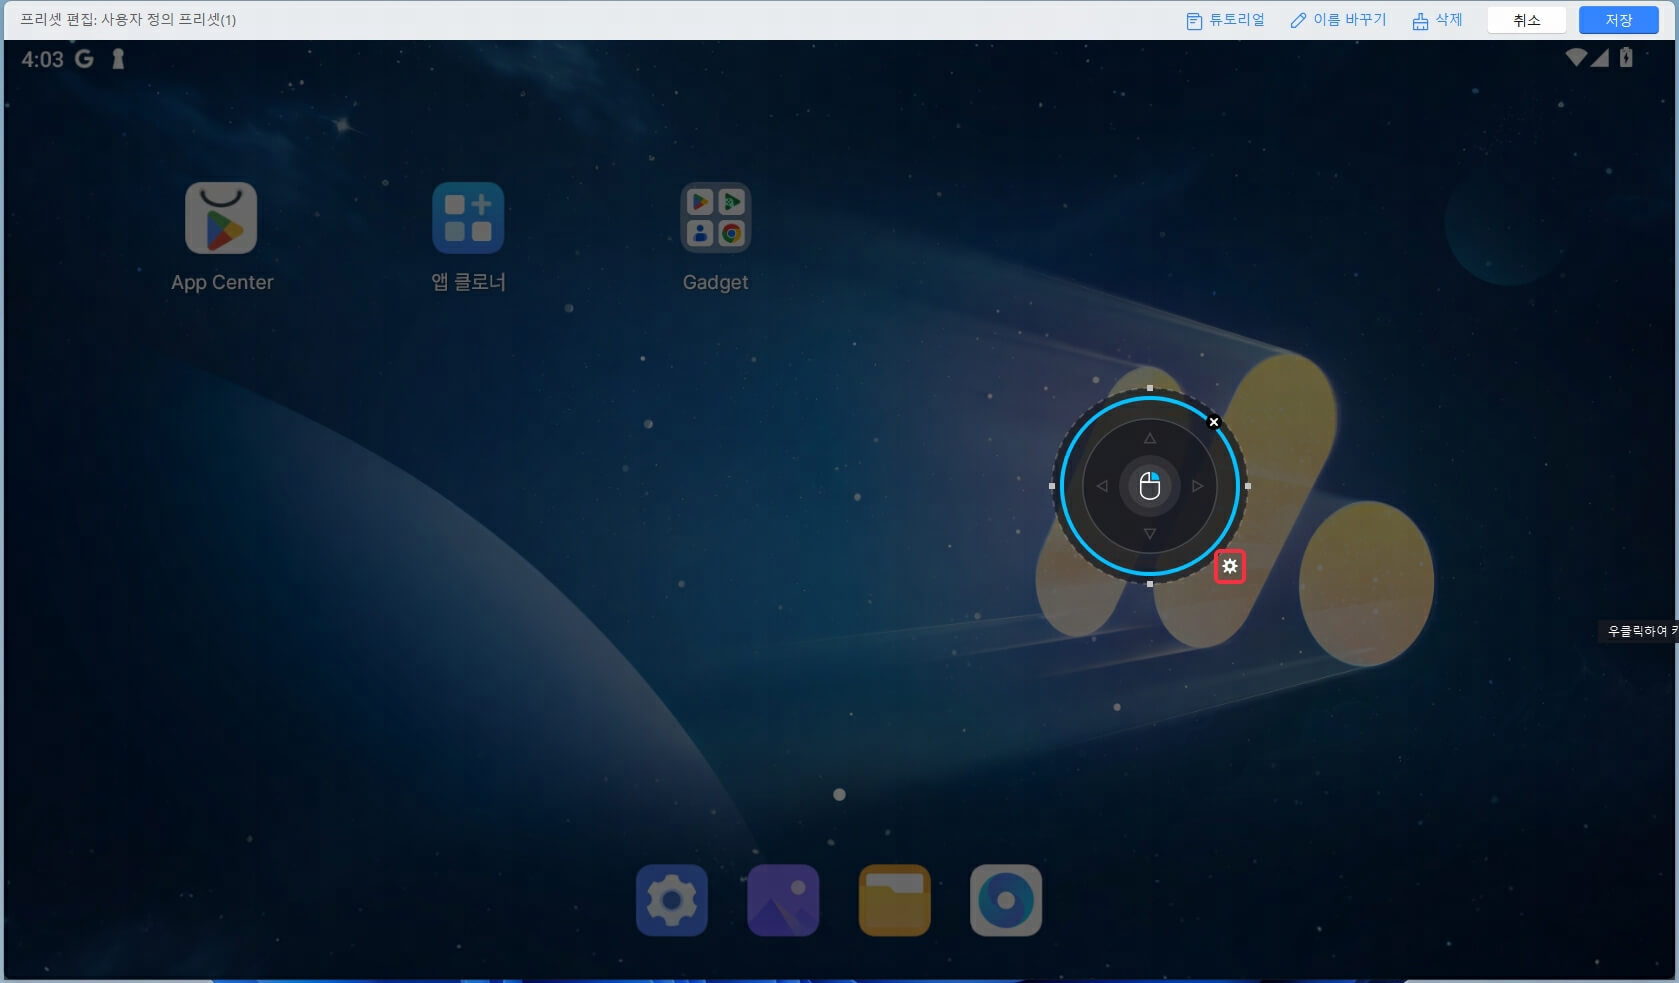Open the D-pad settings gear icon
Viewport: 1679px width, 983px height.
(1230, 567)
